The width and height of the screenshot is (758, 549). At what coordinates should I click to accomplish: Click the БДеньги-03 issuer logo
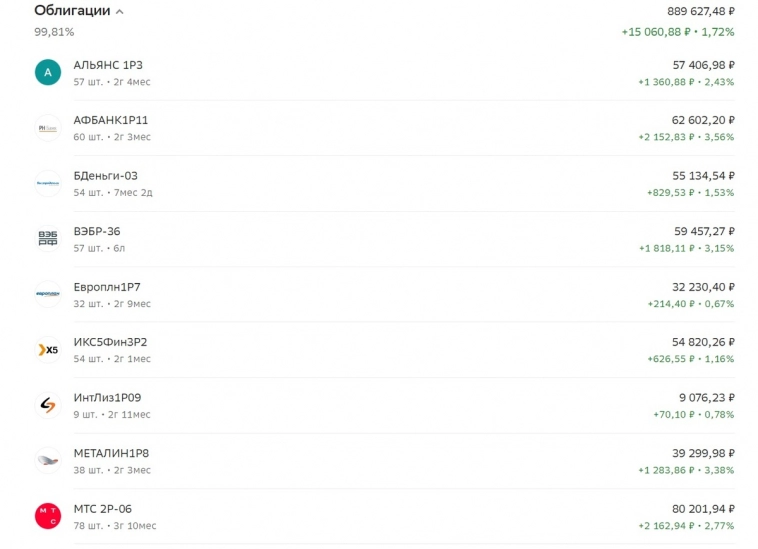[48, 183]
